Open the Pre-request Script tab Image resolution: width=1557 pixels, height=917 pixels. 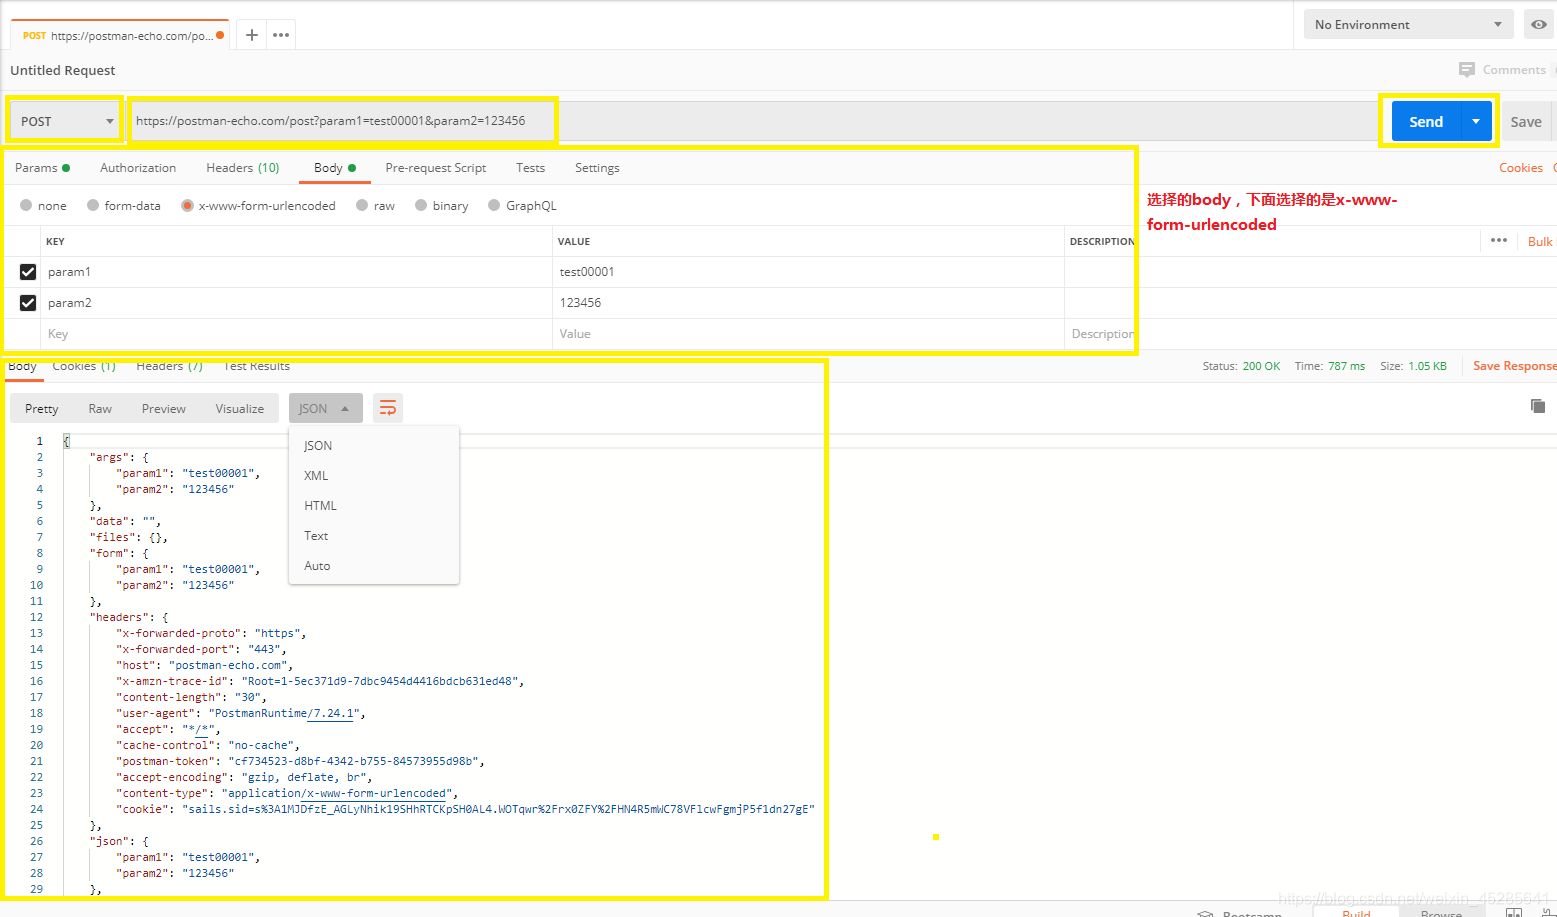(436, 168)
